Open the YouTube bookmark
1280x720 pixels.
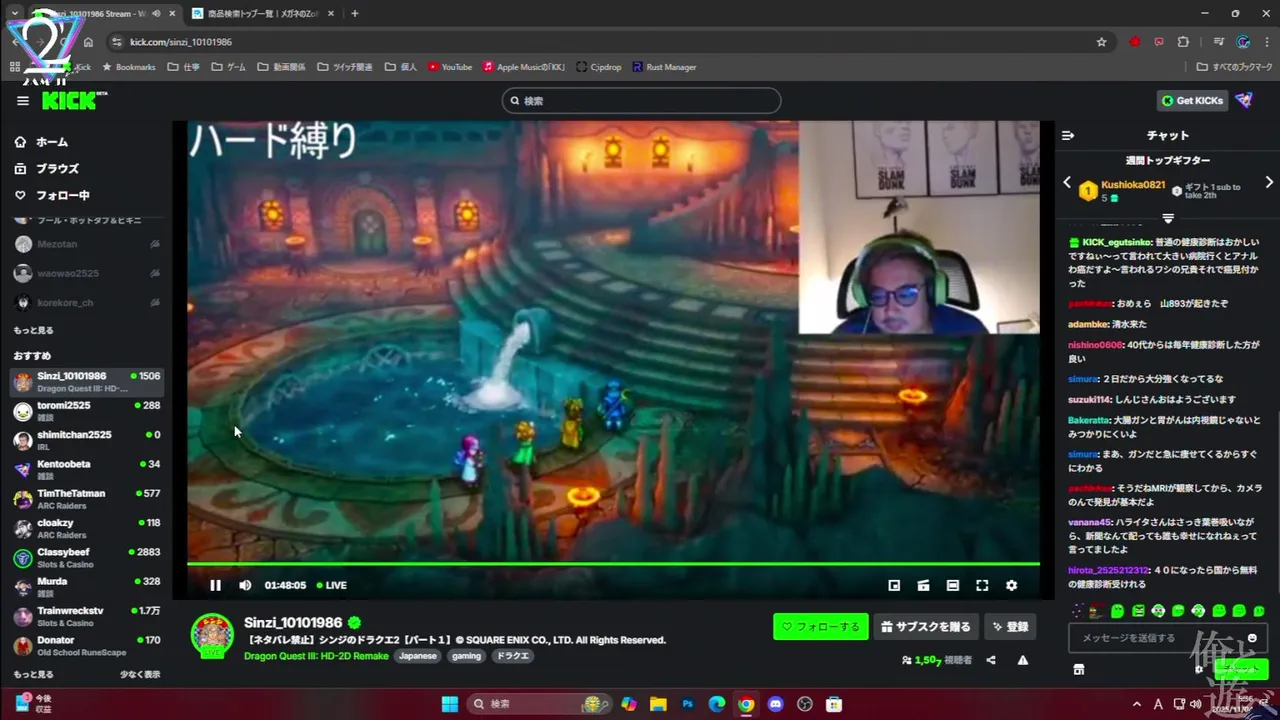click(450, 67)
